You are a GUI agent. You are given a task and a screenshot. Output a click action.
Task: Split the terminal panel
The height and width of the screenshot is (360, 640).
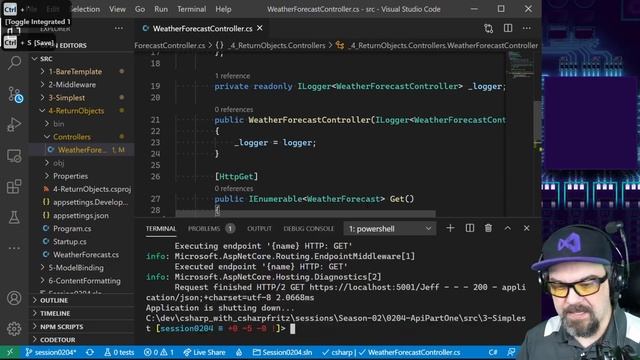click(470, 228)
